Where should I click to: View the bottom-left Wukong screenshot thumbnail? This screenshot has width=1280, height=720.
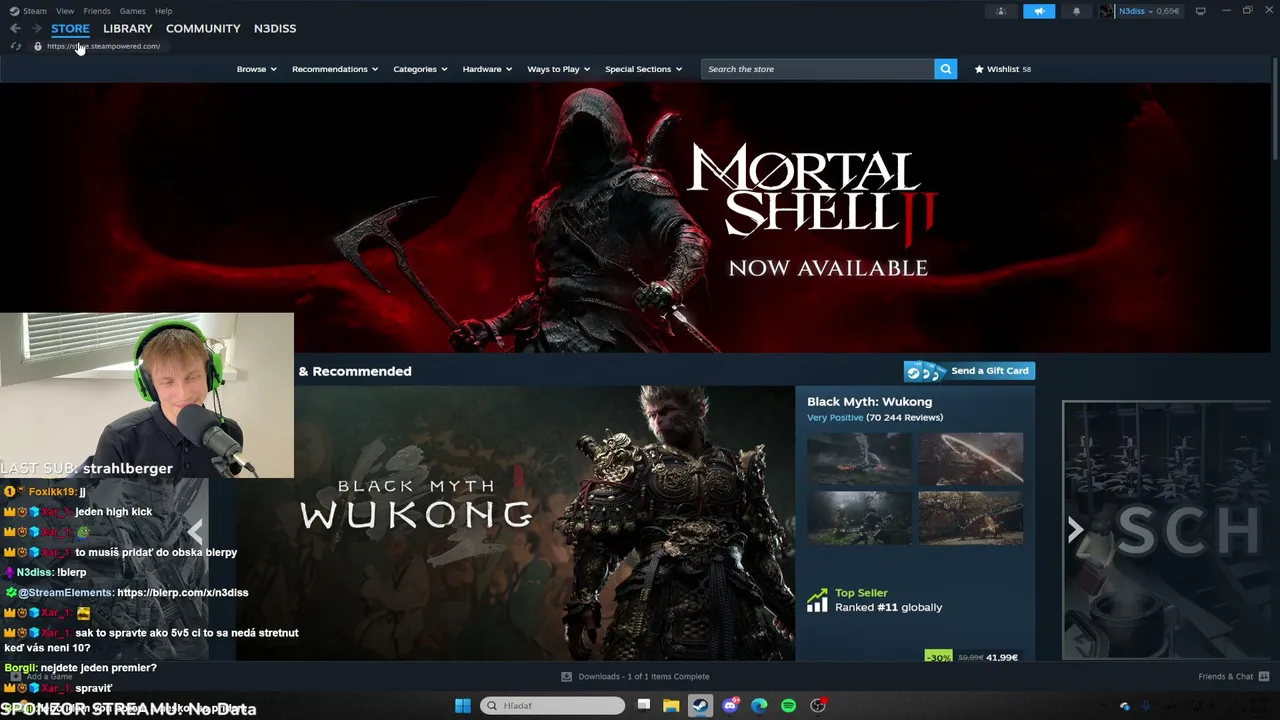[859, 518]
